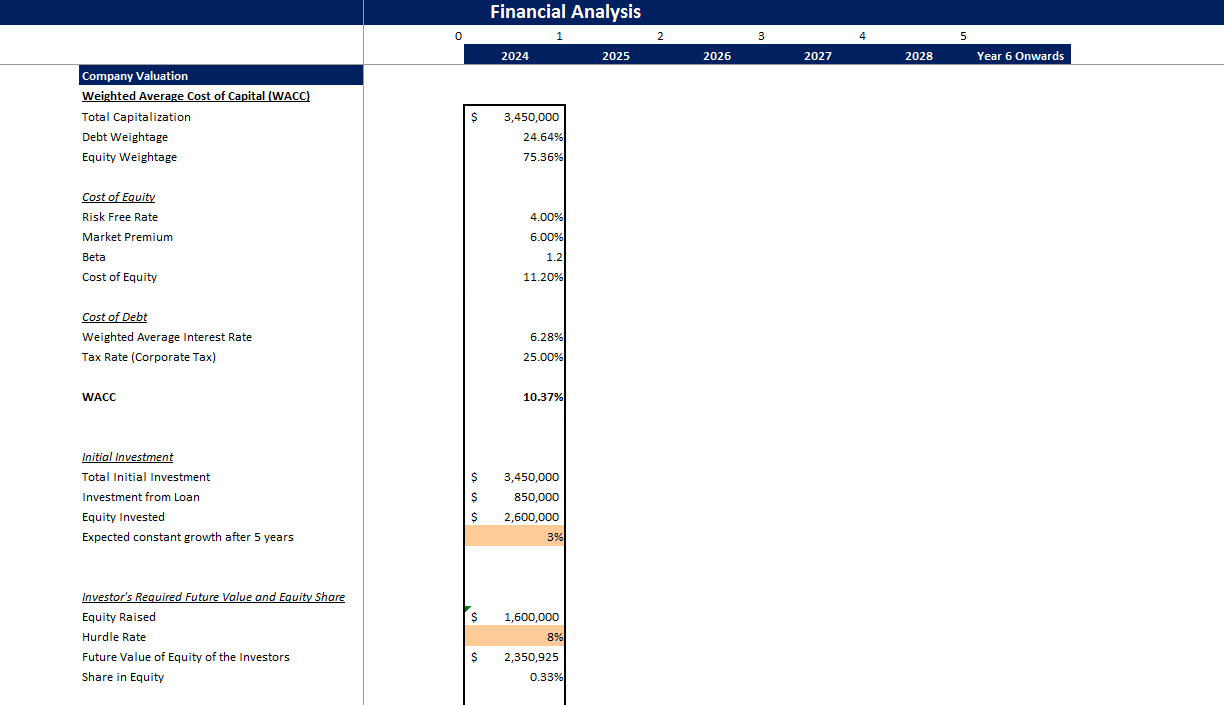Select the 2025 column header

(615, 56)
